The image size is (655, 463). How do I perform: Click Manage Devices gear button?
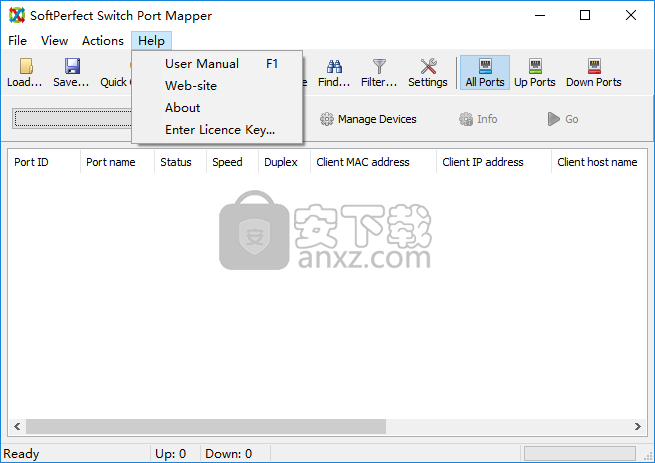tap(368, 119)
